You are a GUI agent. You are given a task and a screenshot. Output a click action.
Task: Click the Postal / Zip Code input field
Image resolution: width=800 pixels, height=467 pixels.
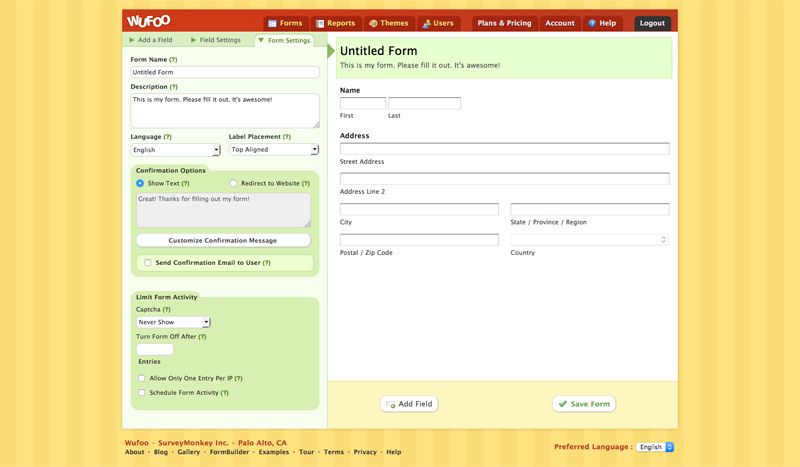pos(419,240)
